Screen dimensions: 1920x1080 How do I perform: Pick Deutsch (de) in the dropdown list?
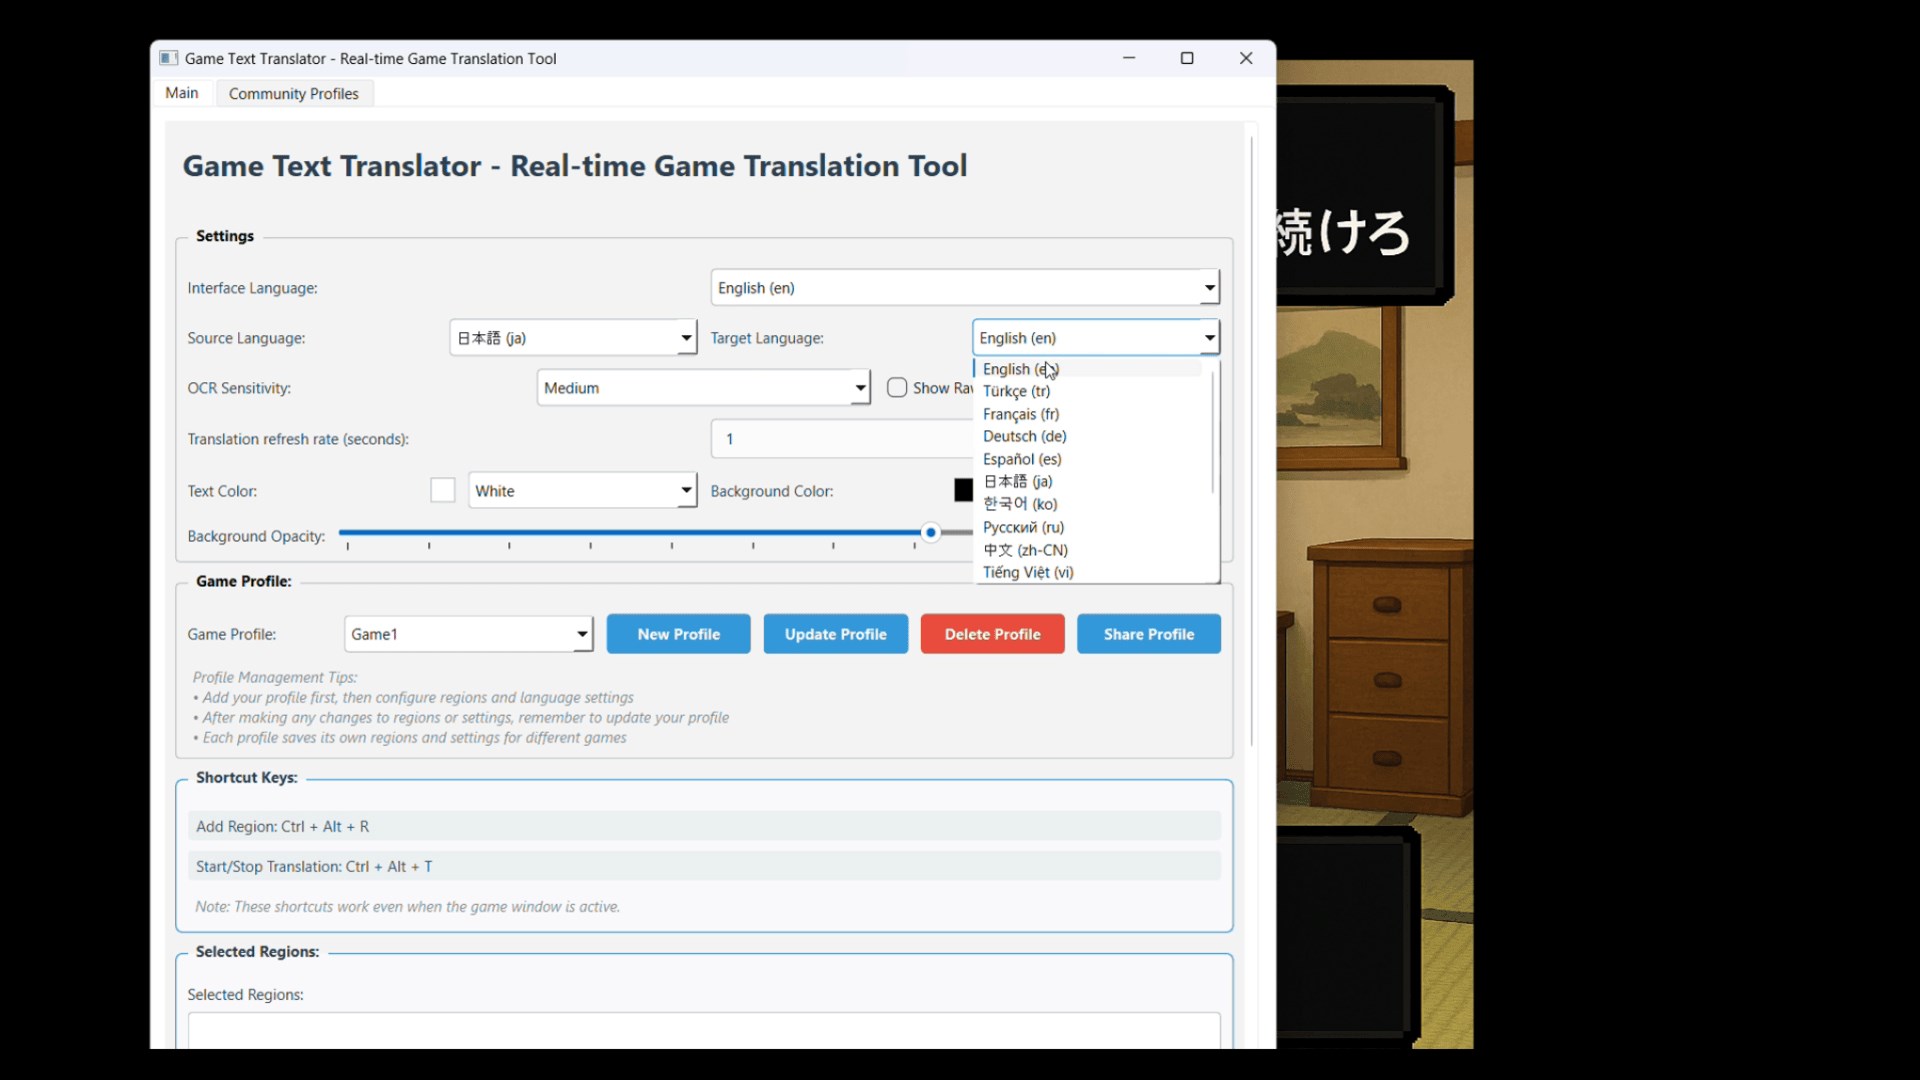(x=1024, y=436)
